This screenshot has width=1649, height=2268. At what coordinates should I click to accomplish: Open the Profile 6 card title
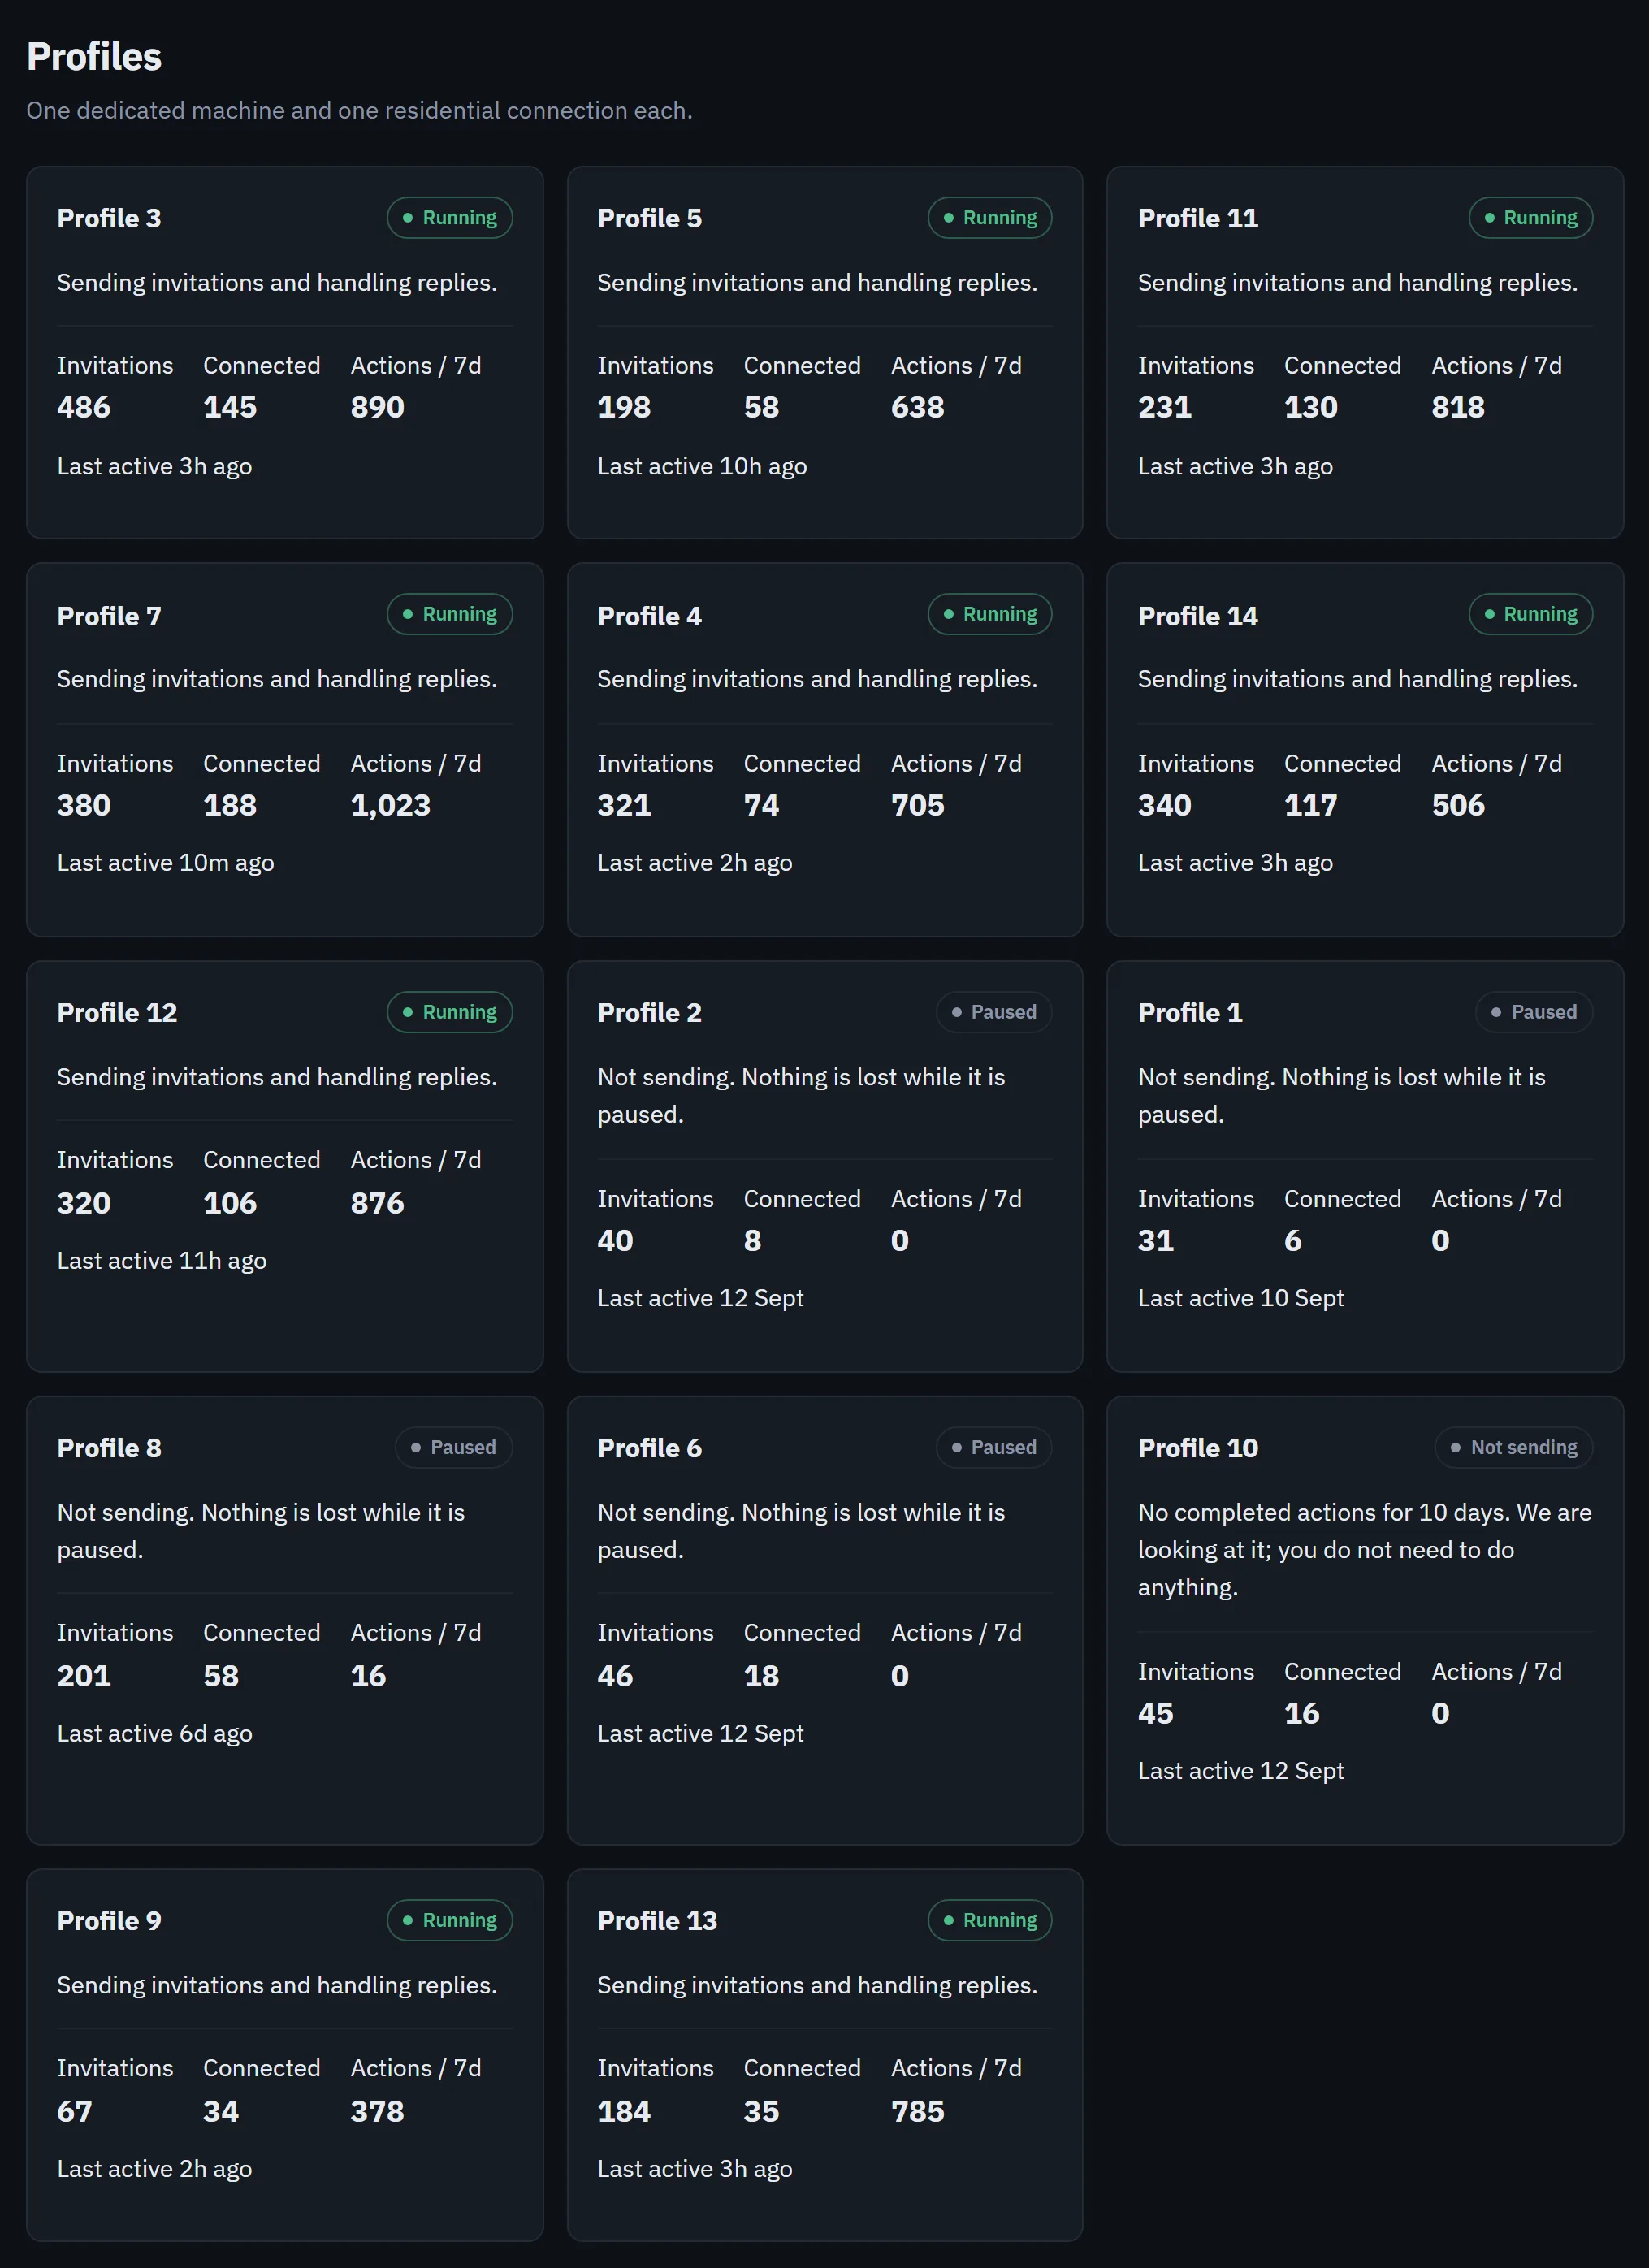650,1448
